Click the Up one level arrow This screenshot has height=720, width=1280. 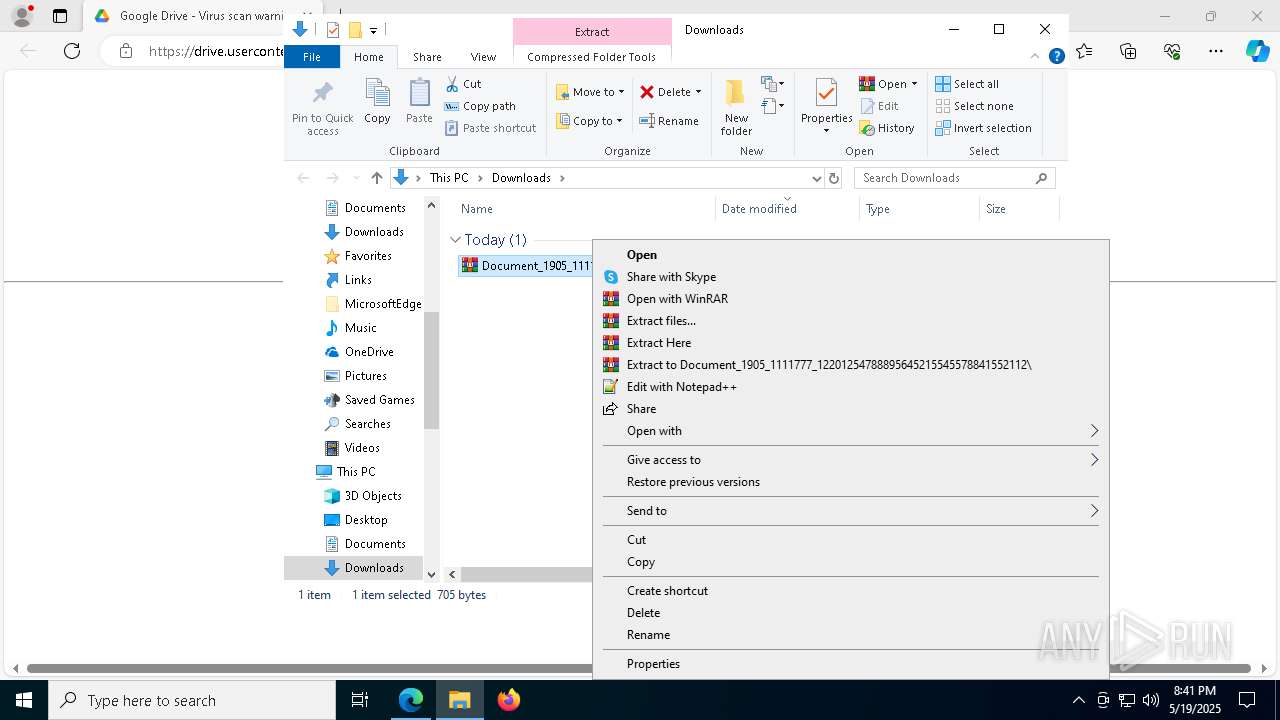click(376, 178)
